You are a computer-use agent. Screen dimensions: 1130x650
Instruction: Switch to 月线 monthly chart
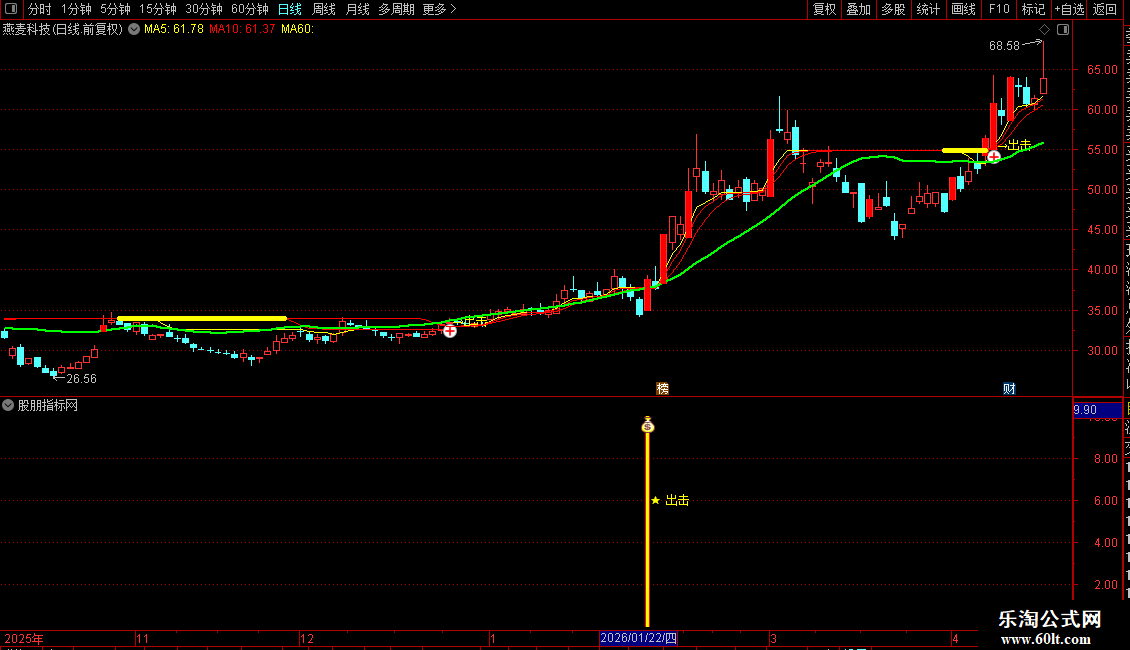click(x=357, y=9)
